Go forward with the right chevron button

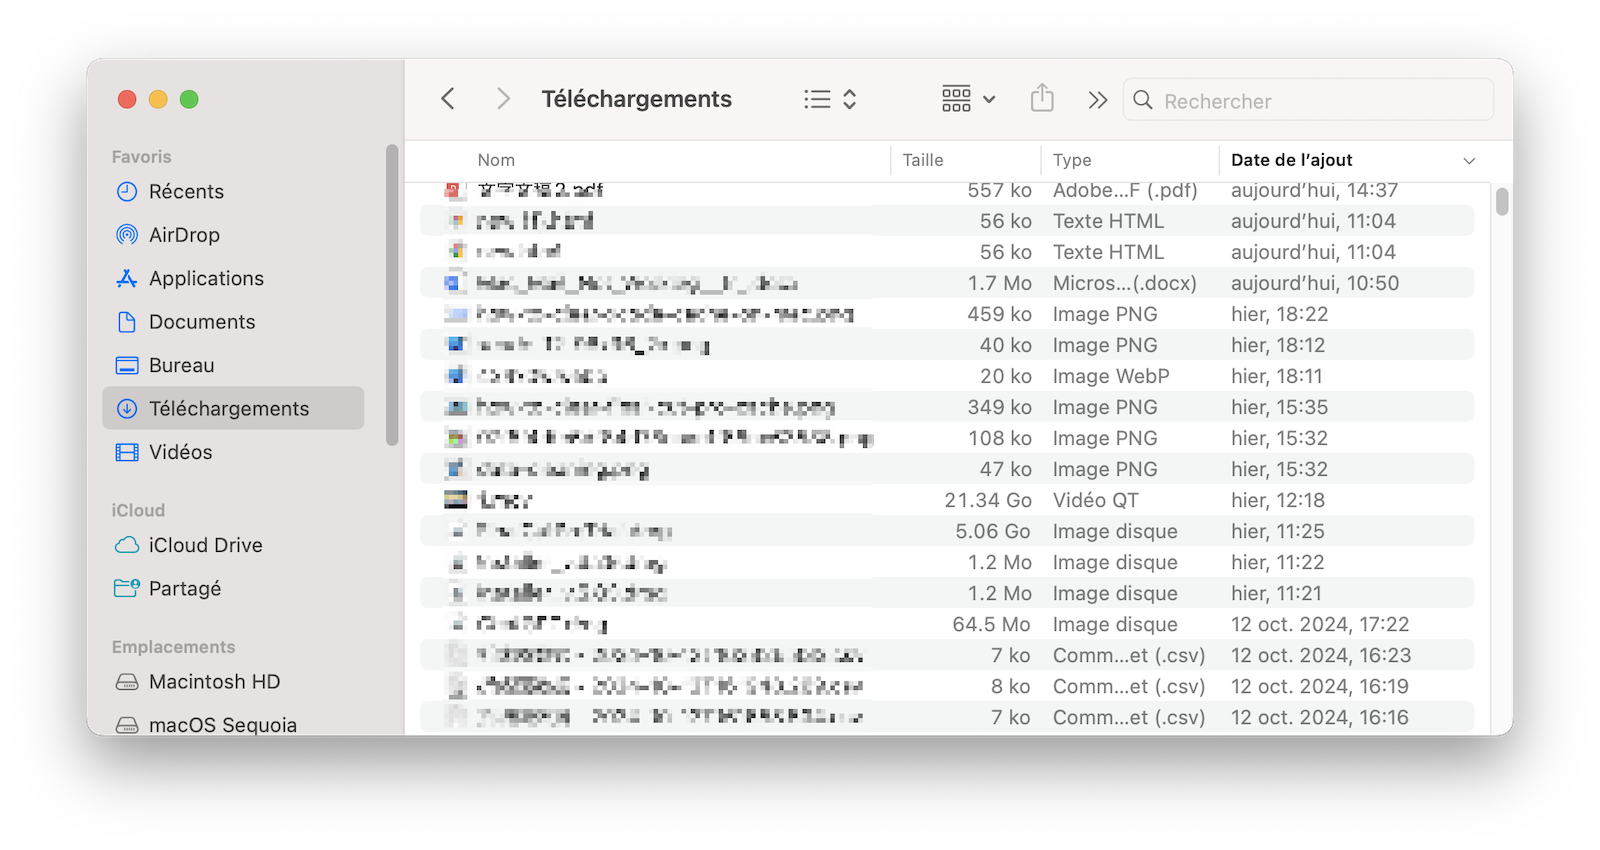click(503, 99)
